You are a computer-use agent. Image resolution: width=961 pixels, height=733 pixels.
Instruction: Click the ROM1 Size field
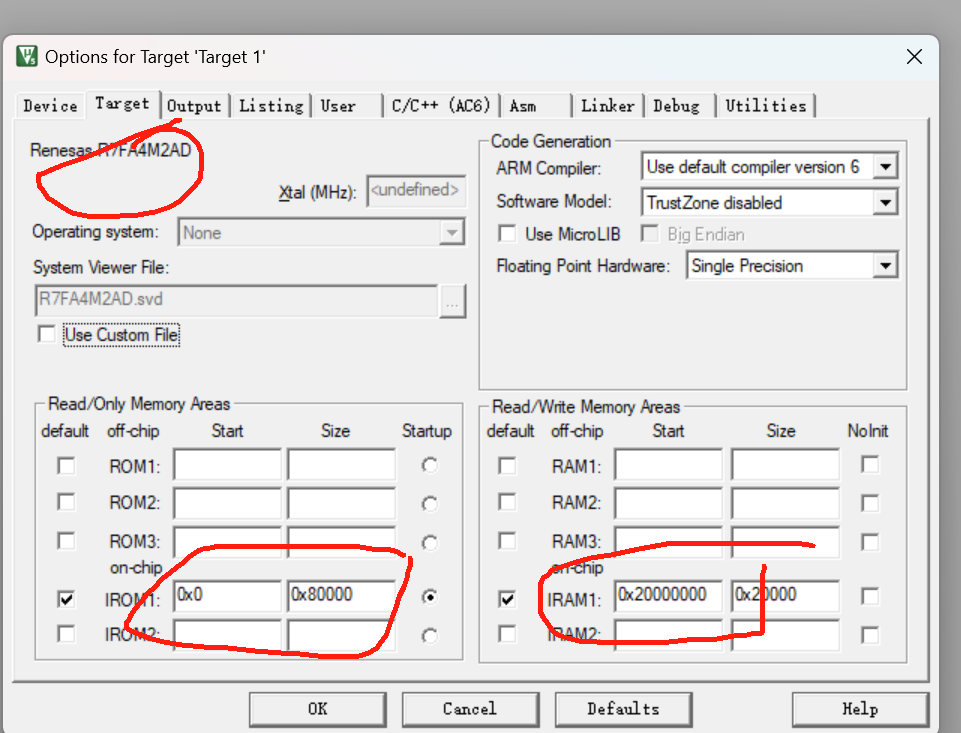click(x=341, y=465)
